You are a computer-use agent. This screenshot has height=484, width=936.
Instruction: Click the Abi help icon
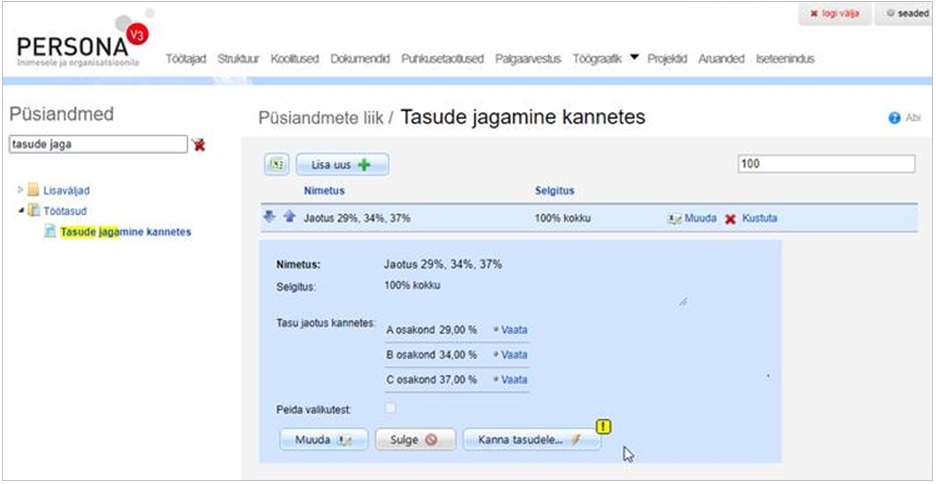895,118
